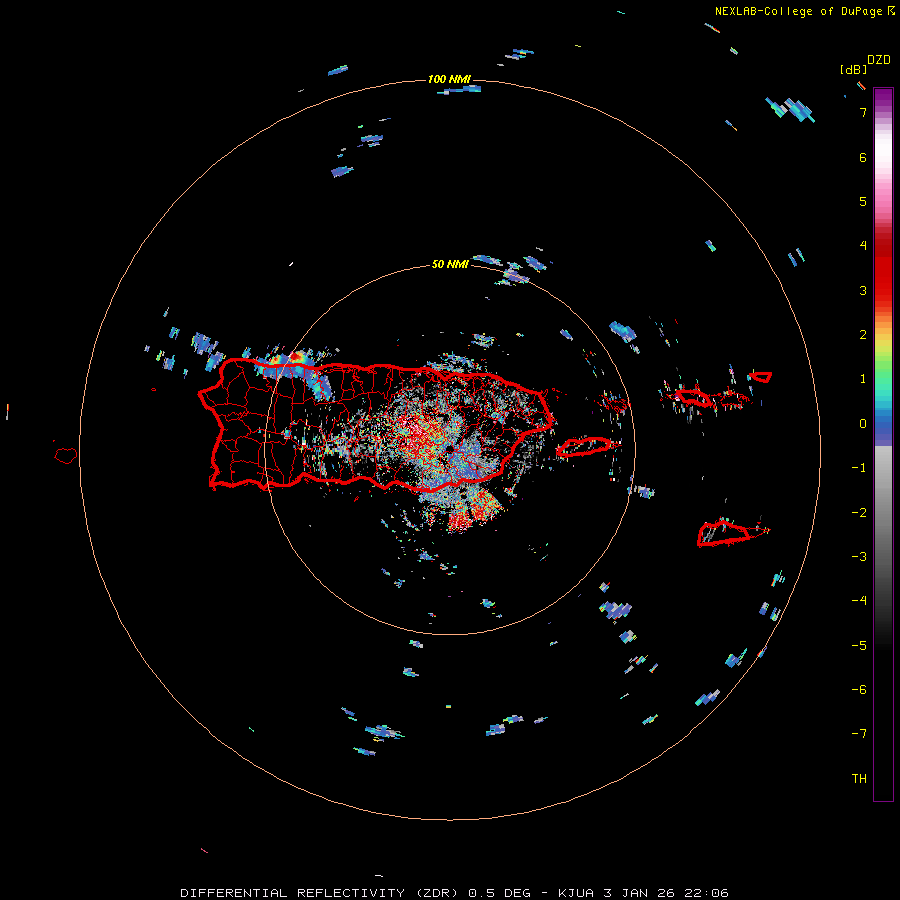
Task: Click the -1 value on the color scale
Action: coord(859,468)
